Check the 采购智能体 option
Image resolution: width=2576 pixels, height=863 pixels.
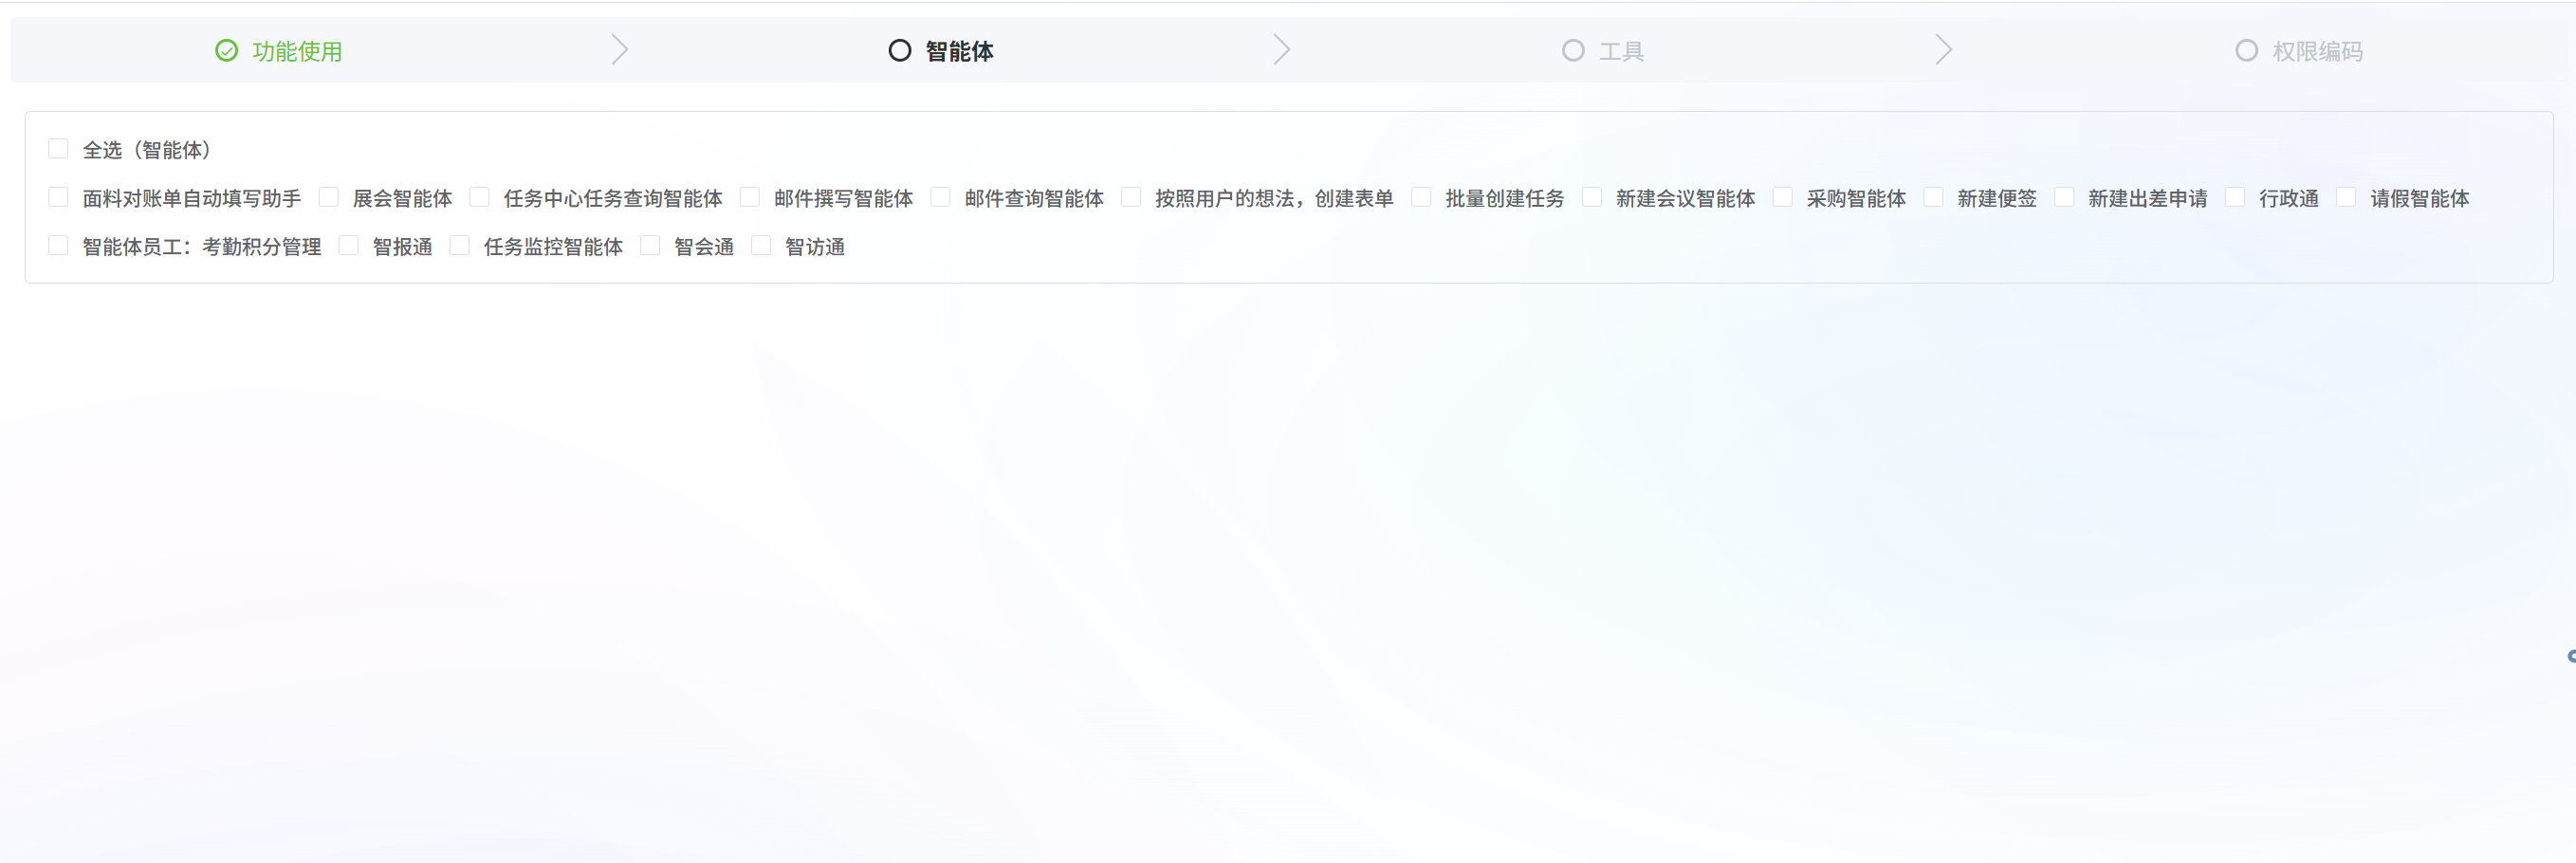coord(1783,197)
